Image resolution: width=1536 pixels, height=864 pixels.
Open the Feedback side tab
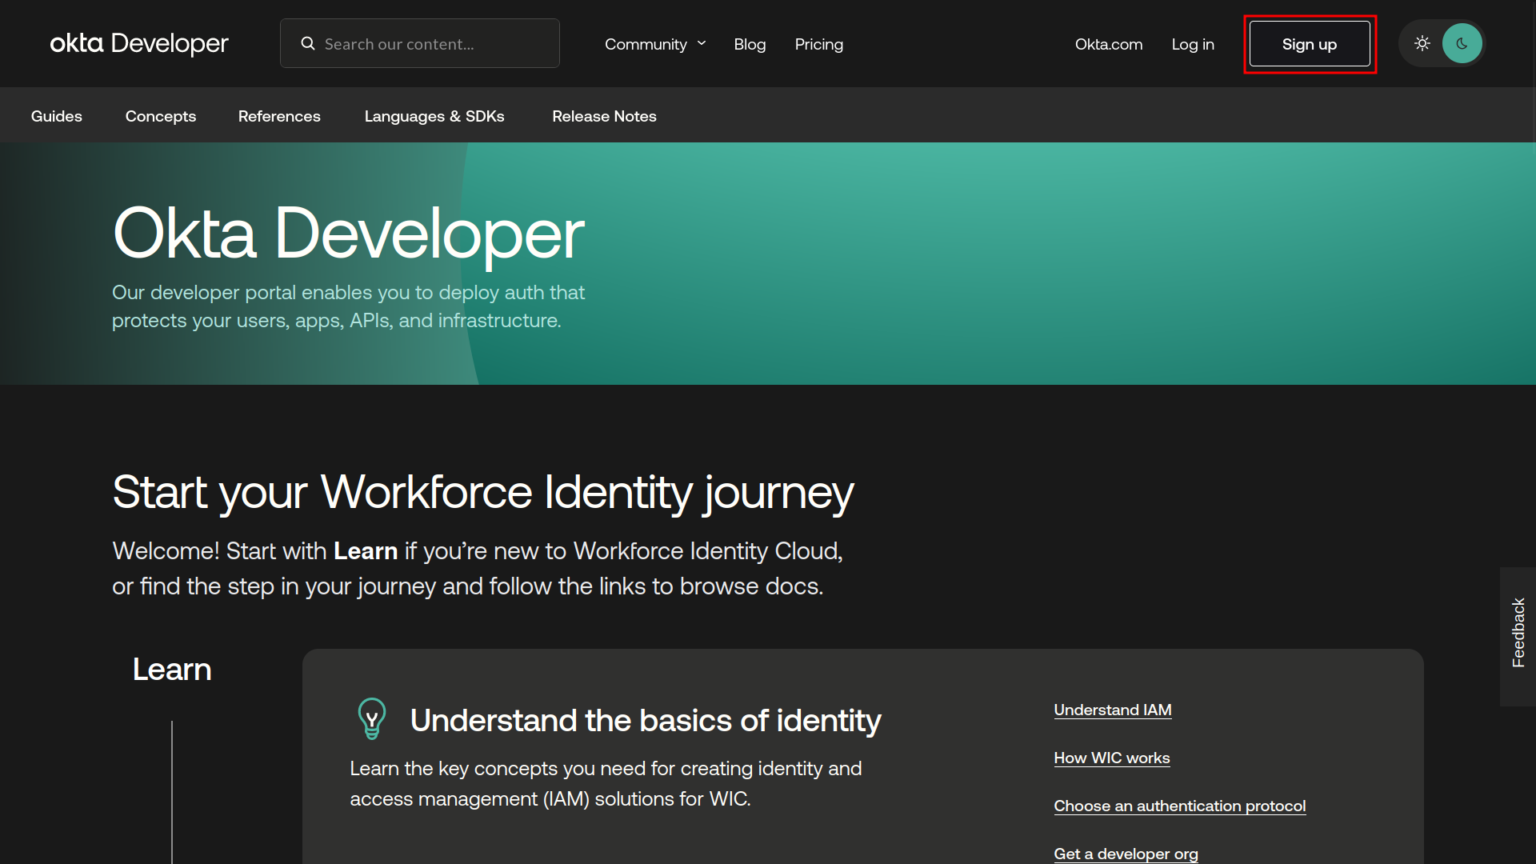pyautogui.click(x=1518, y=634)
